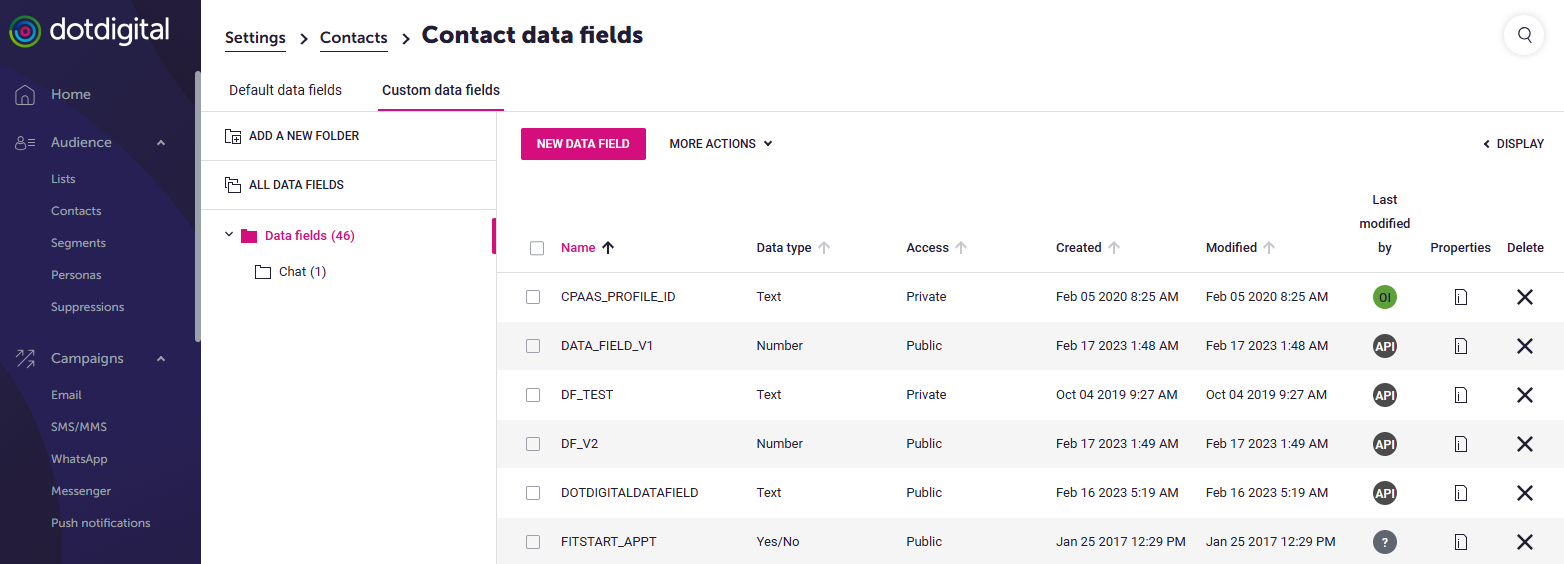Open properties icon for CPAAS_PROFILE_ID
The height and width of the screenshot is (564, 1564).
(1460, 297)
